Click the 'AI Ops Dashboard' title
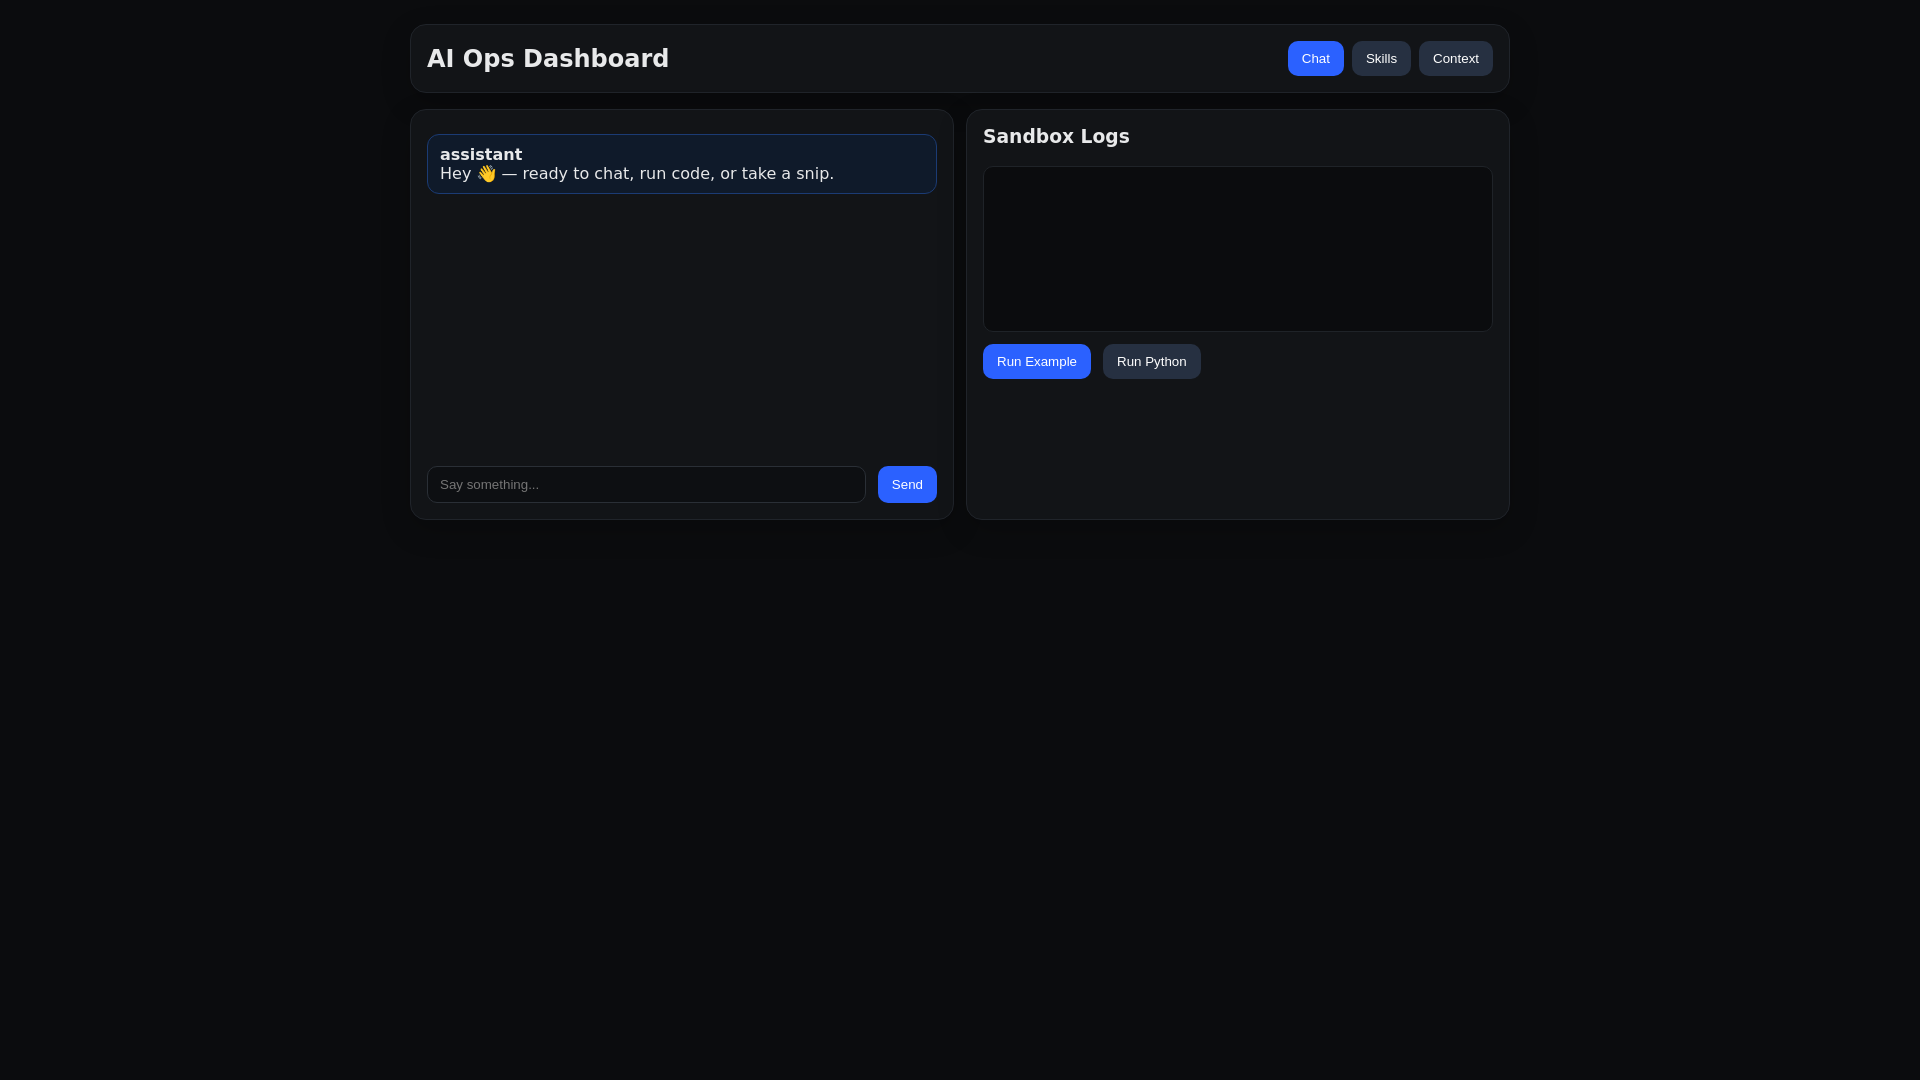The image size is (1920, 1080). pyautogui.click(x=547, y=59)
